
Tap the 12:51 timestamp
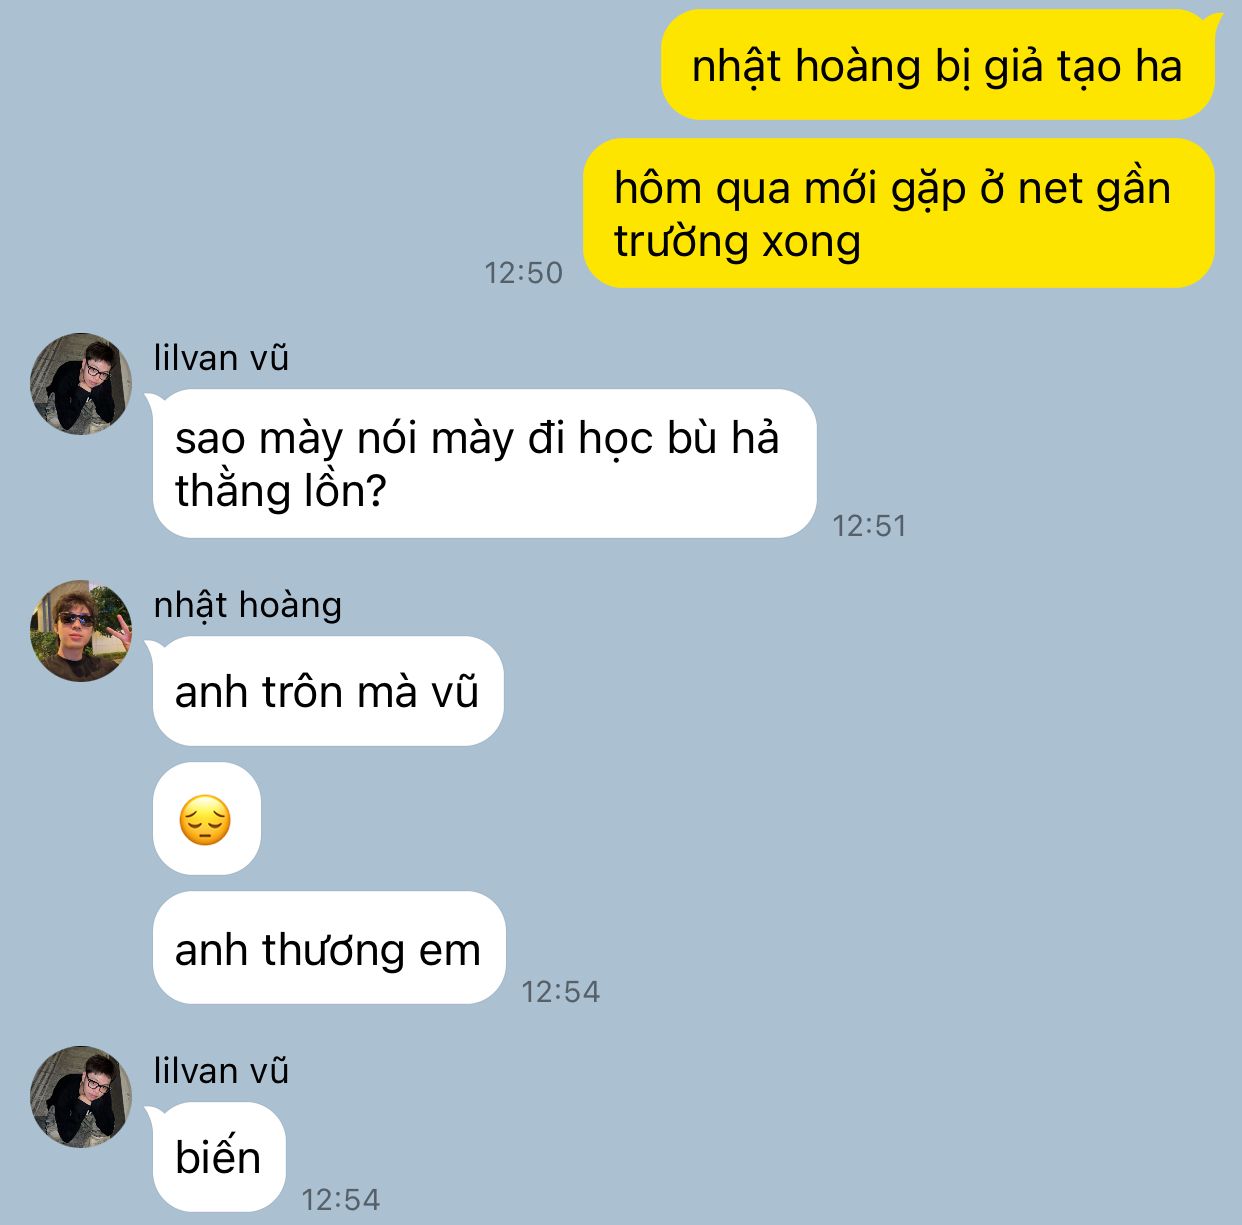[870, 525]
